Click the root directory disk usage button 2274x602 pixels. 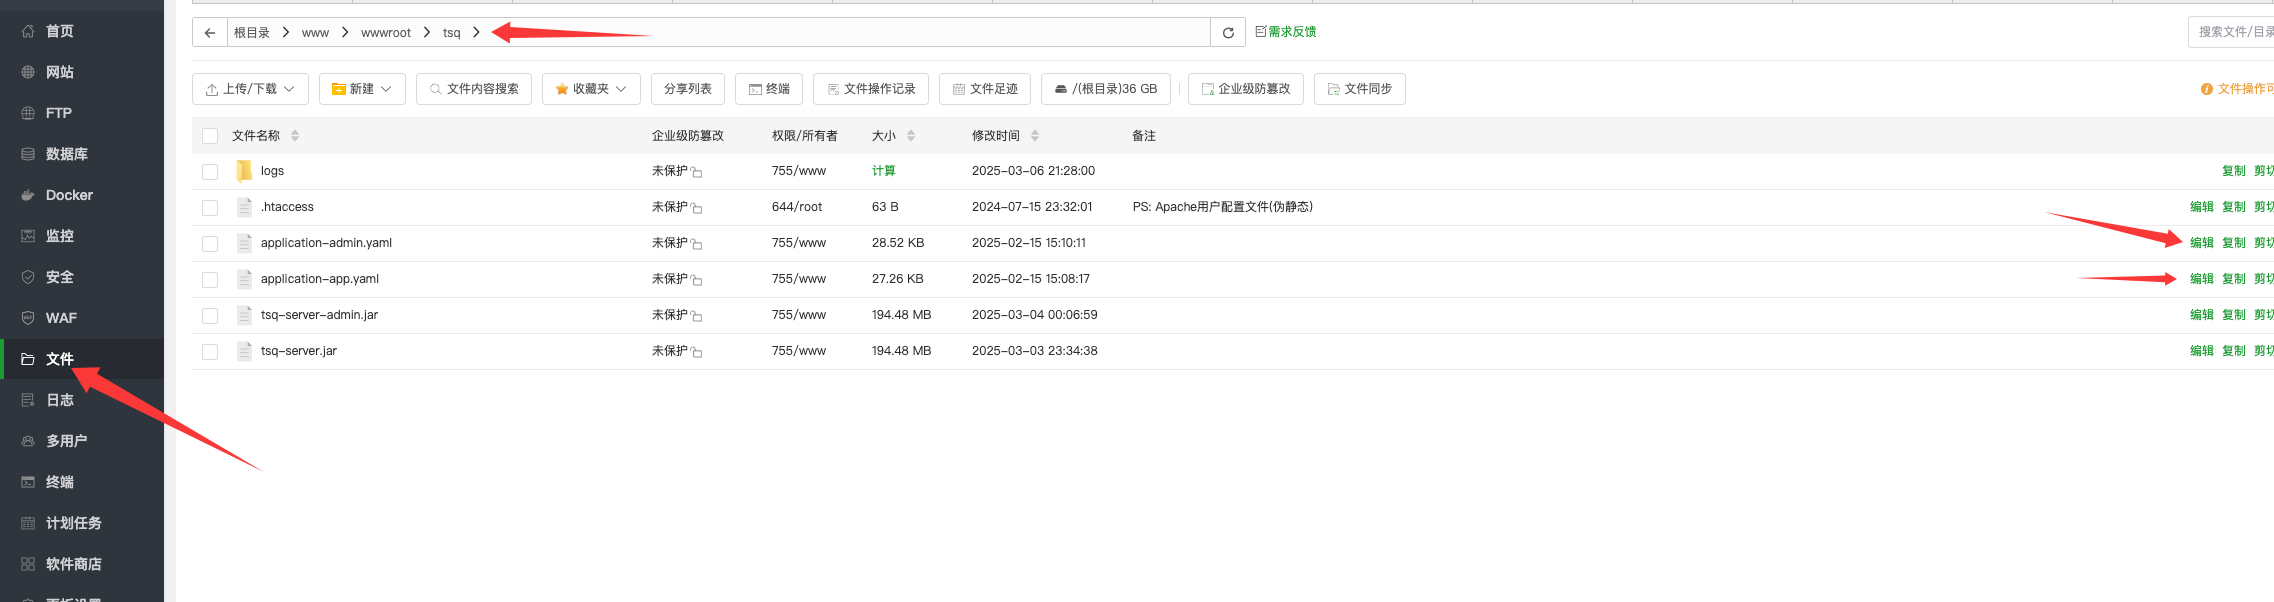[x=1105, y=89]
